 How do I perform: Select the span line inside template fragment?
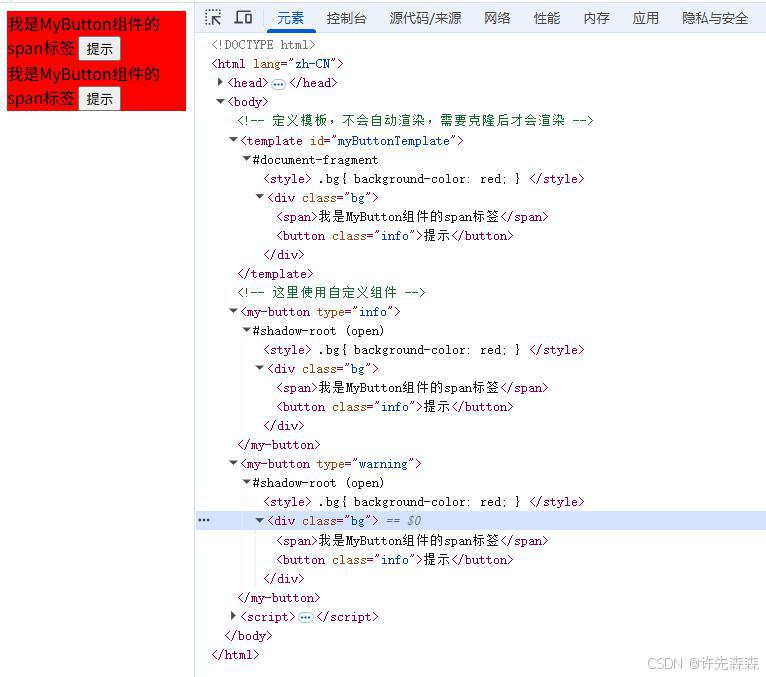pos(412,216)
